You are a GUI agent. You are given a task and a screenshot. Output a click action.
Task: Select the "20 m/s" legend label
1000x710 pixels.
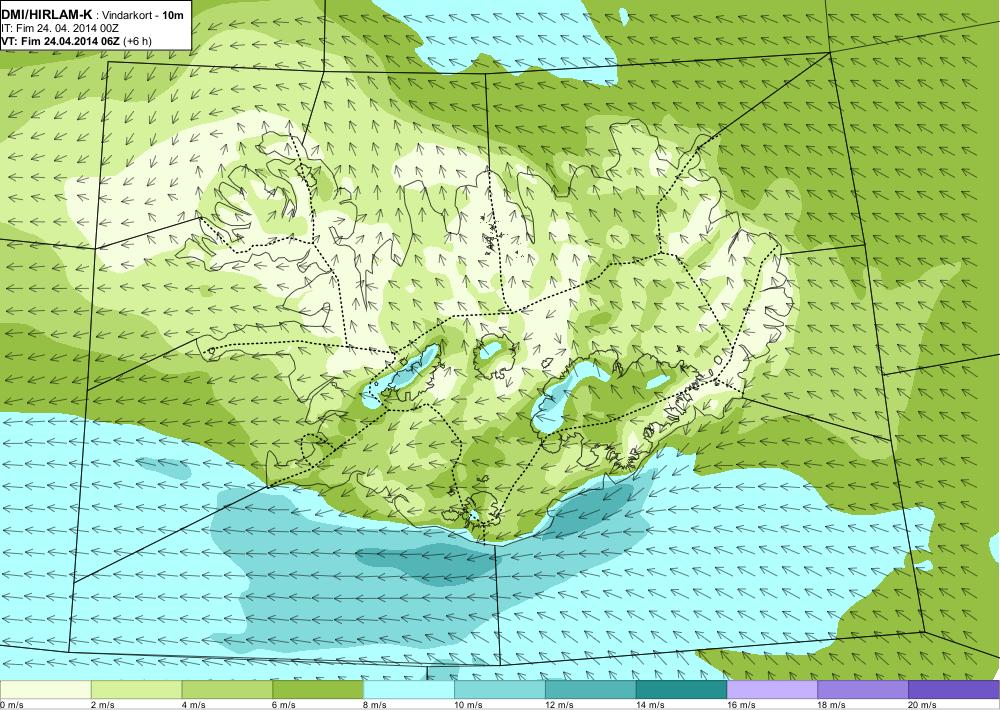pos(923,705)
